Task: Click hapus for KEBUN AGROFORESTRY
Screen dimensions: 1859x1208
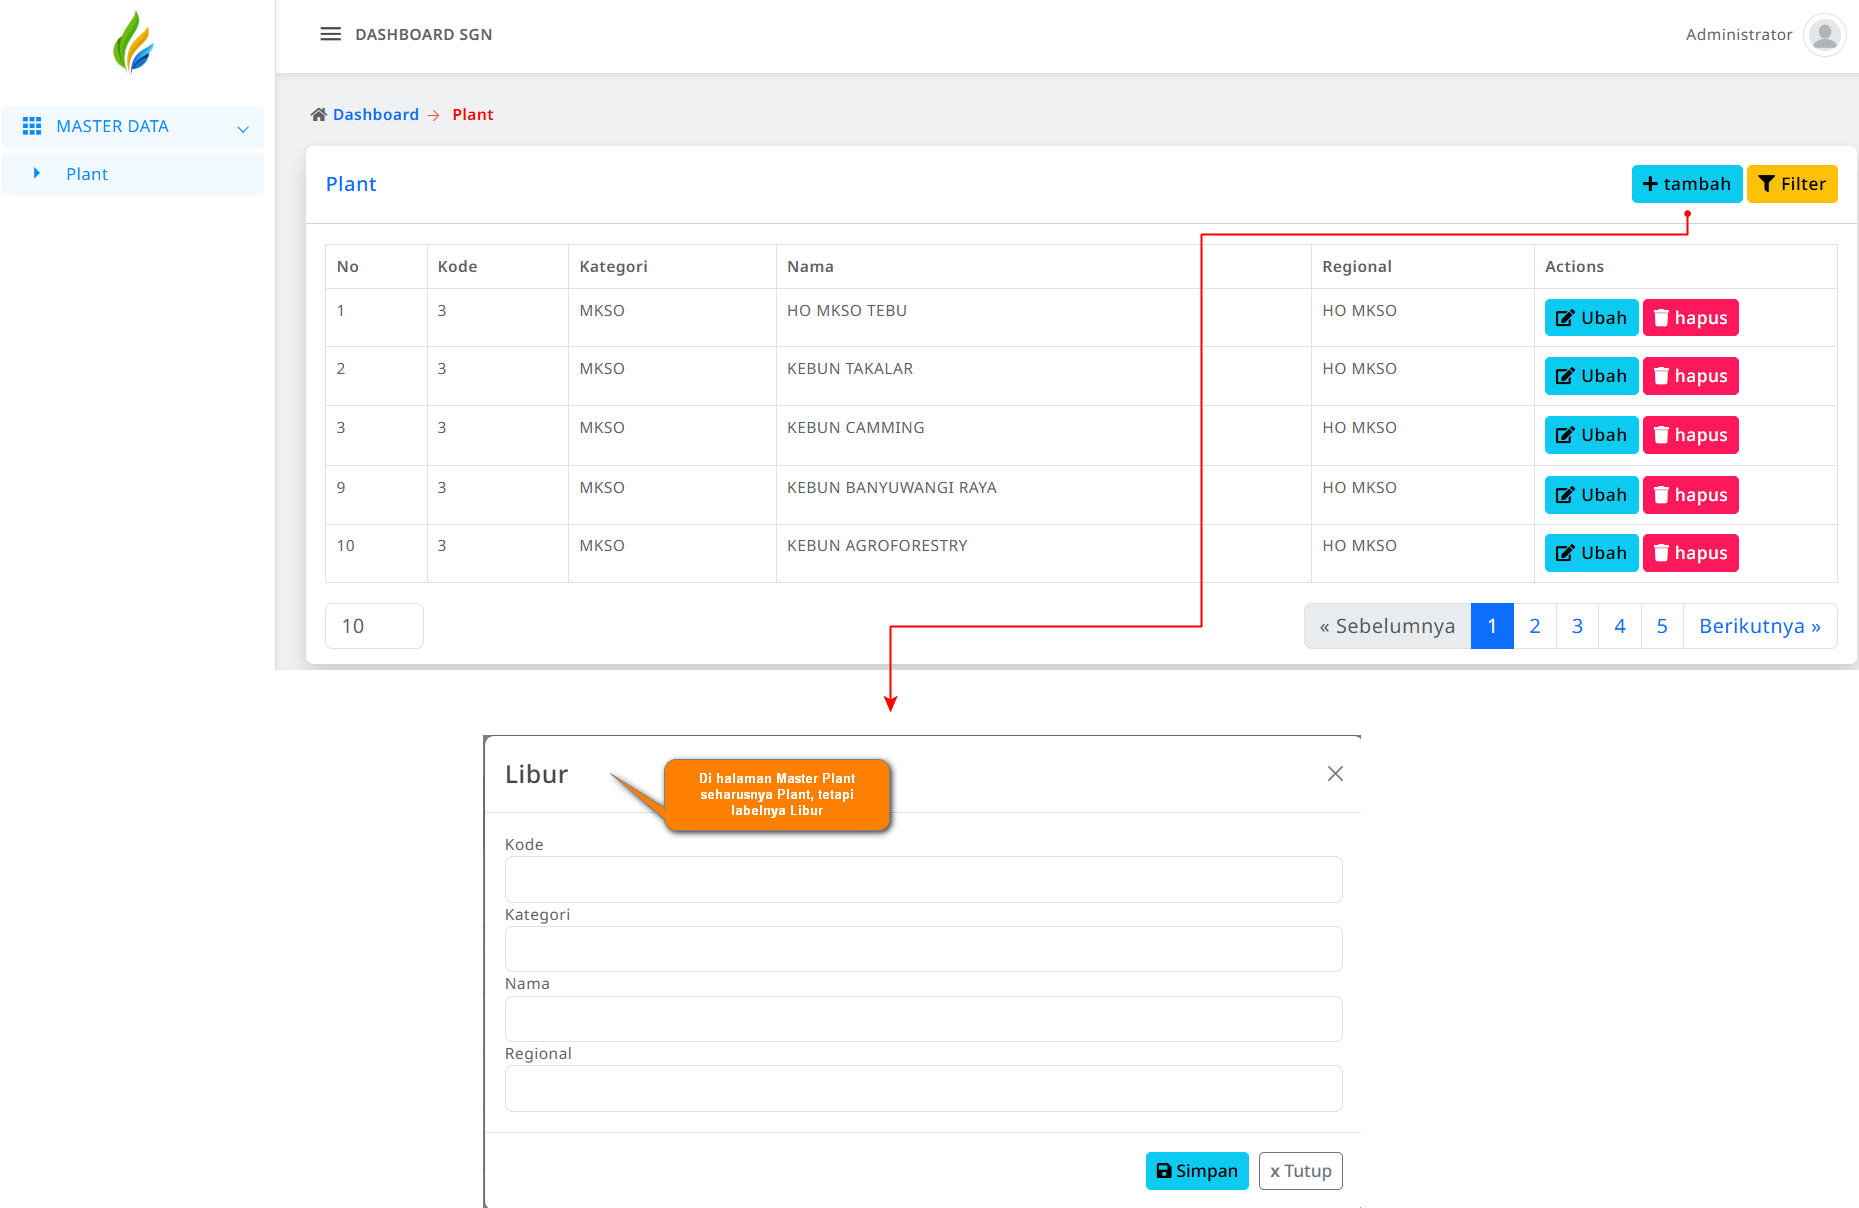Action: 1690,553
